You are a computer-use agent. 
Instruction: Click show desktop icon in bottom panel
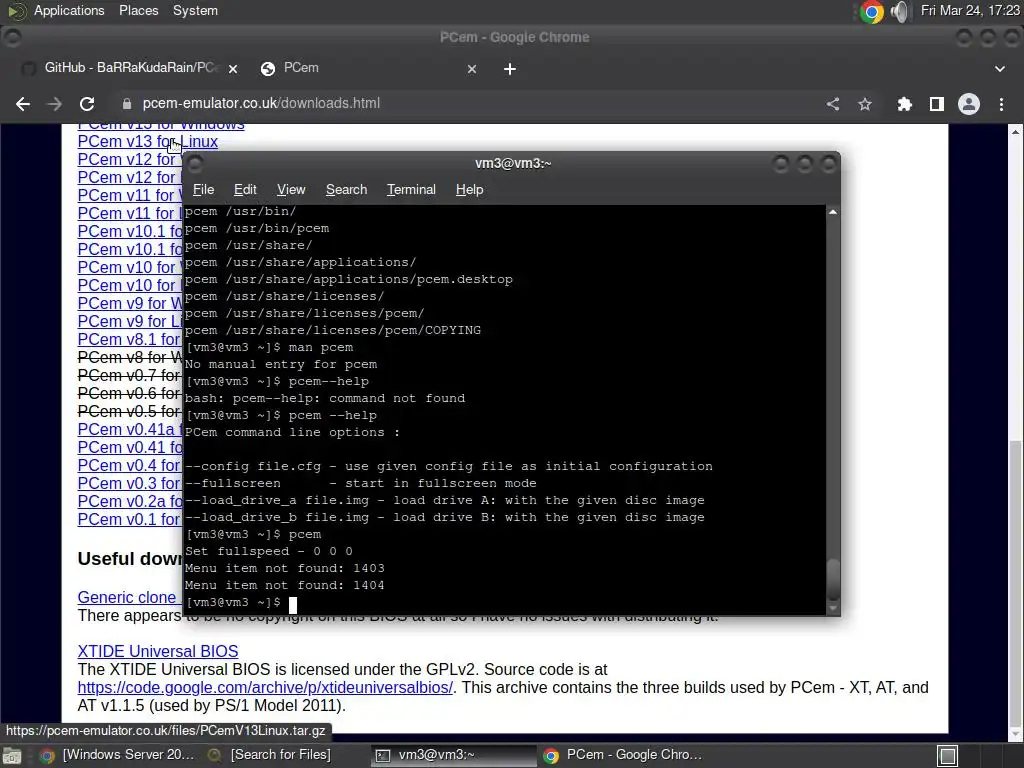tap(12, 756)
